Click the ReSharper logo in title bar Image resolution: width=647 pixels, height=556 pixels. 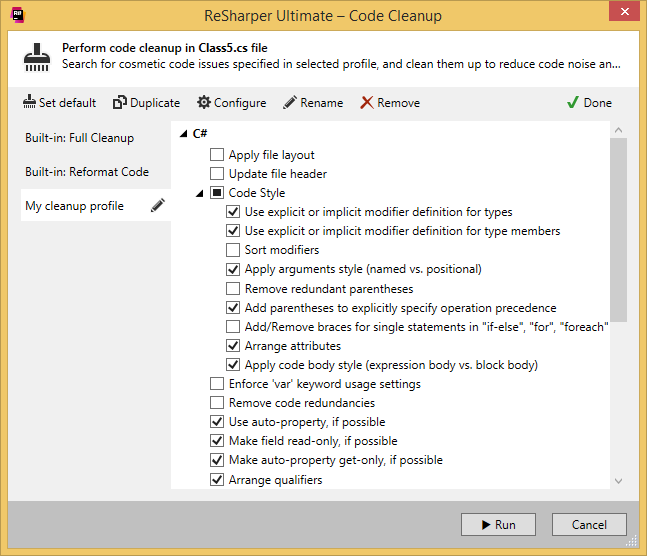[x=18, y=15]
